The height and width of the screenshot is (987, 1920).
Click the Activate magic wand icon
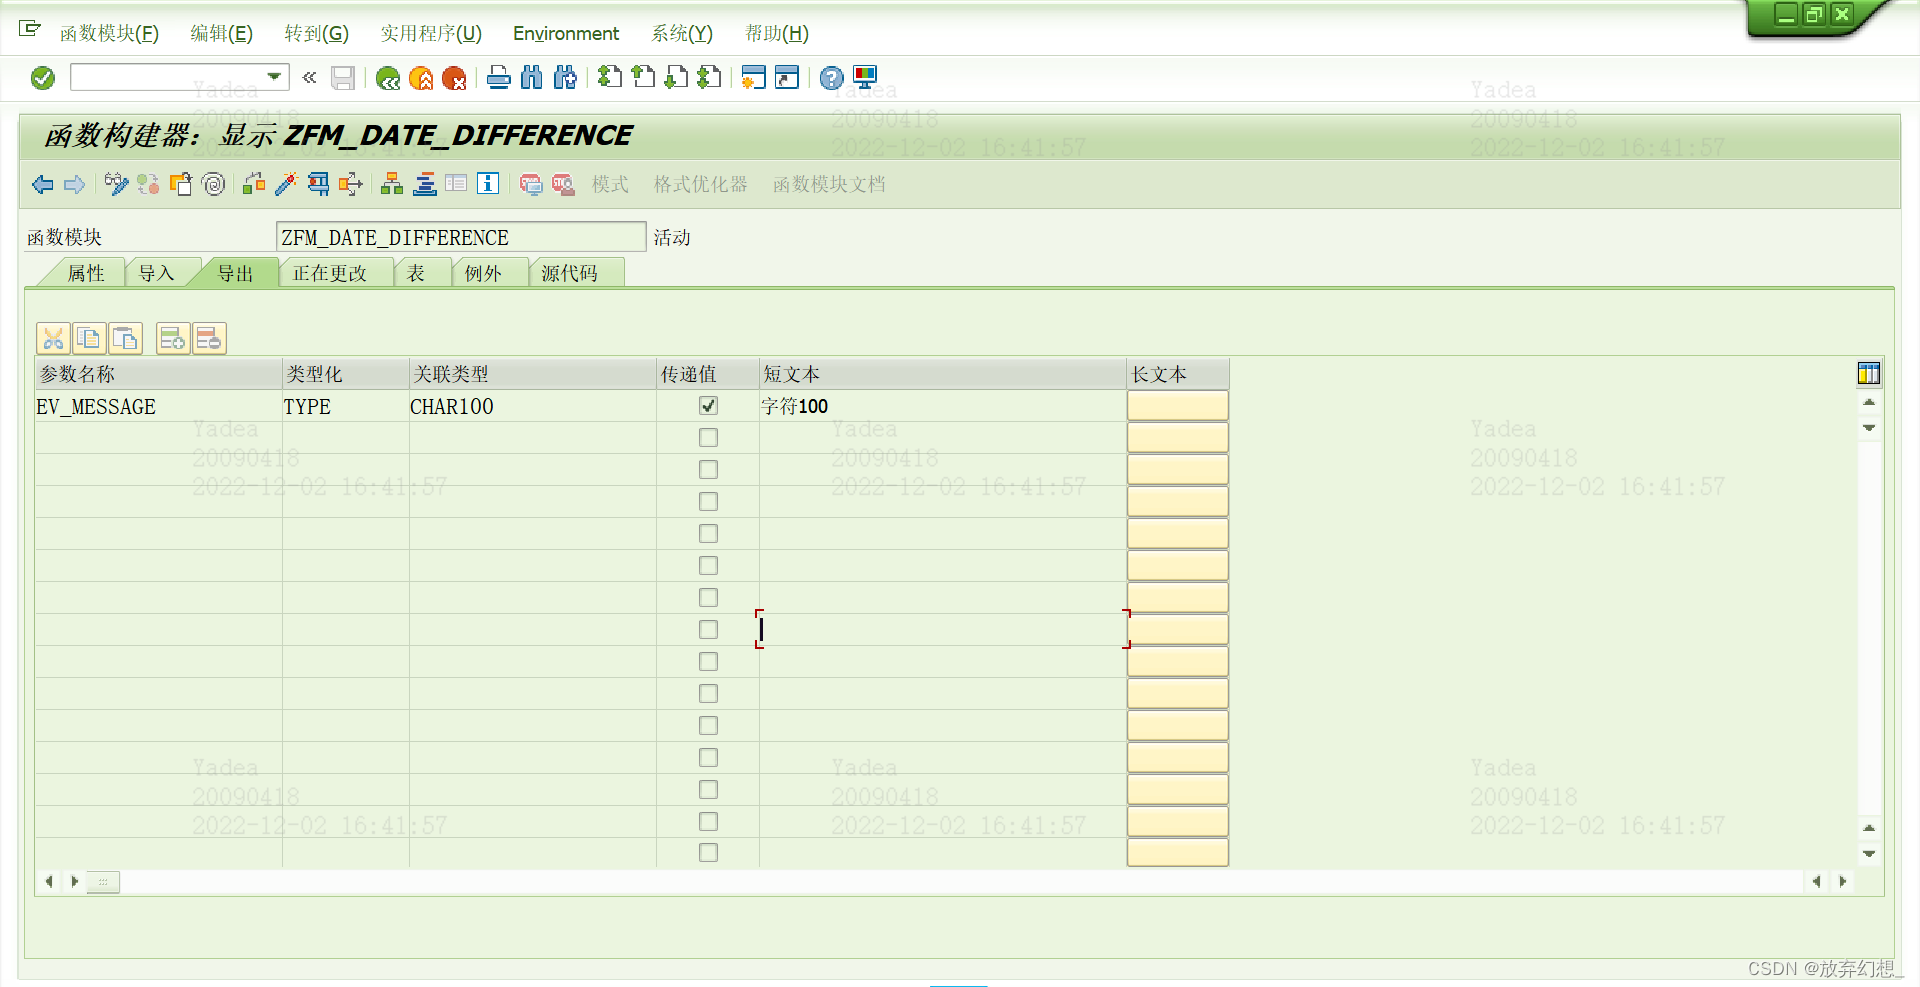click(286, 184)
